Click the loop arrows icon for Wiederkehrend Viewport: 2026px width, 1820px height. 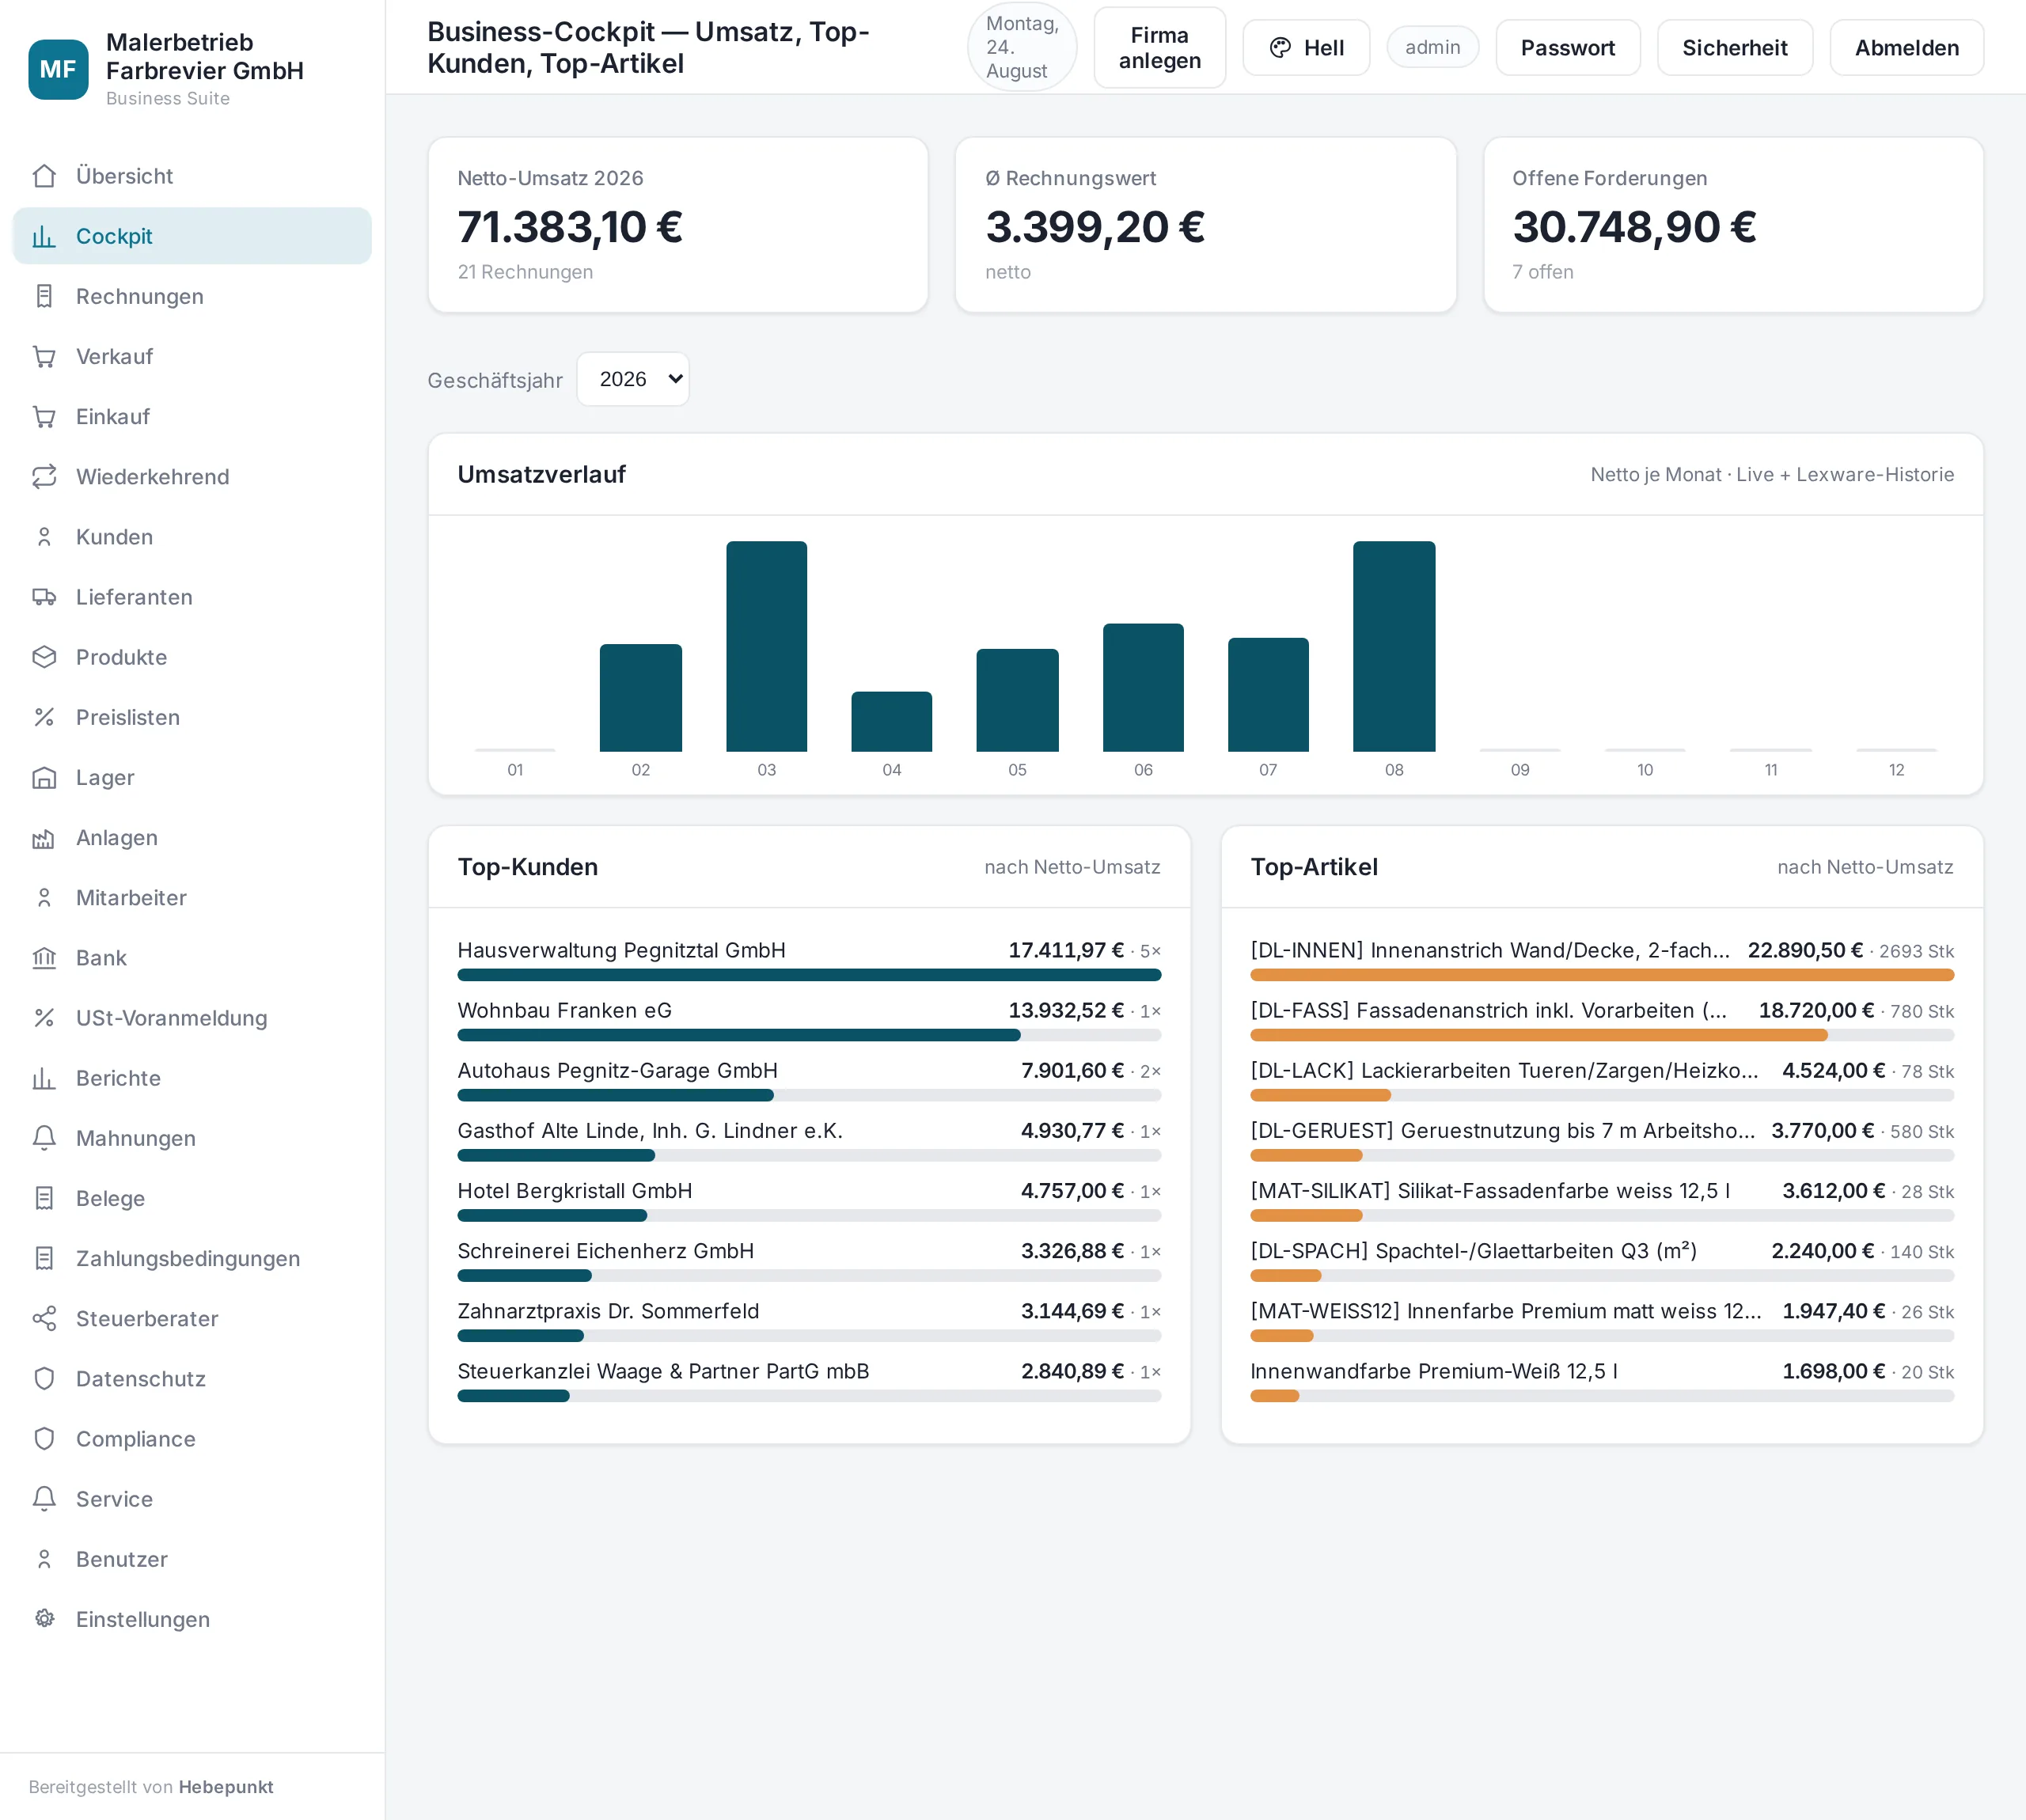pyautogui.click(x=44, y=477)
